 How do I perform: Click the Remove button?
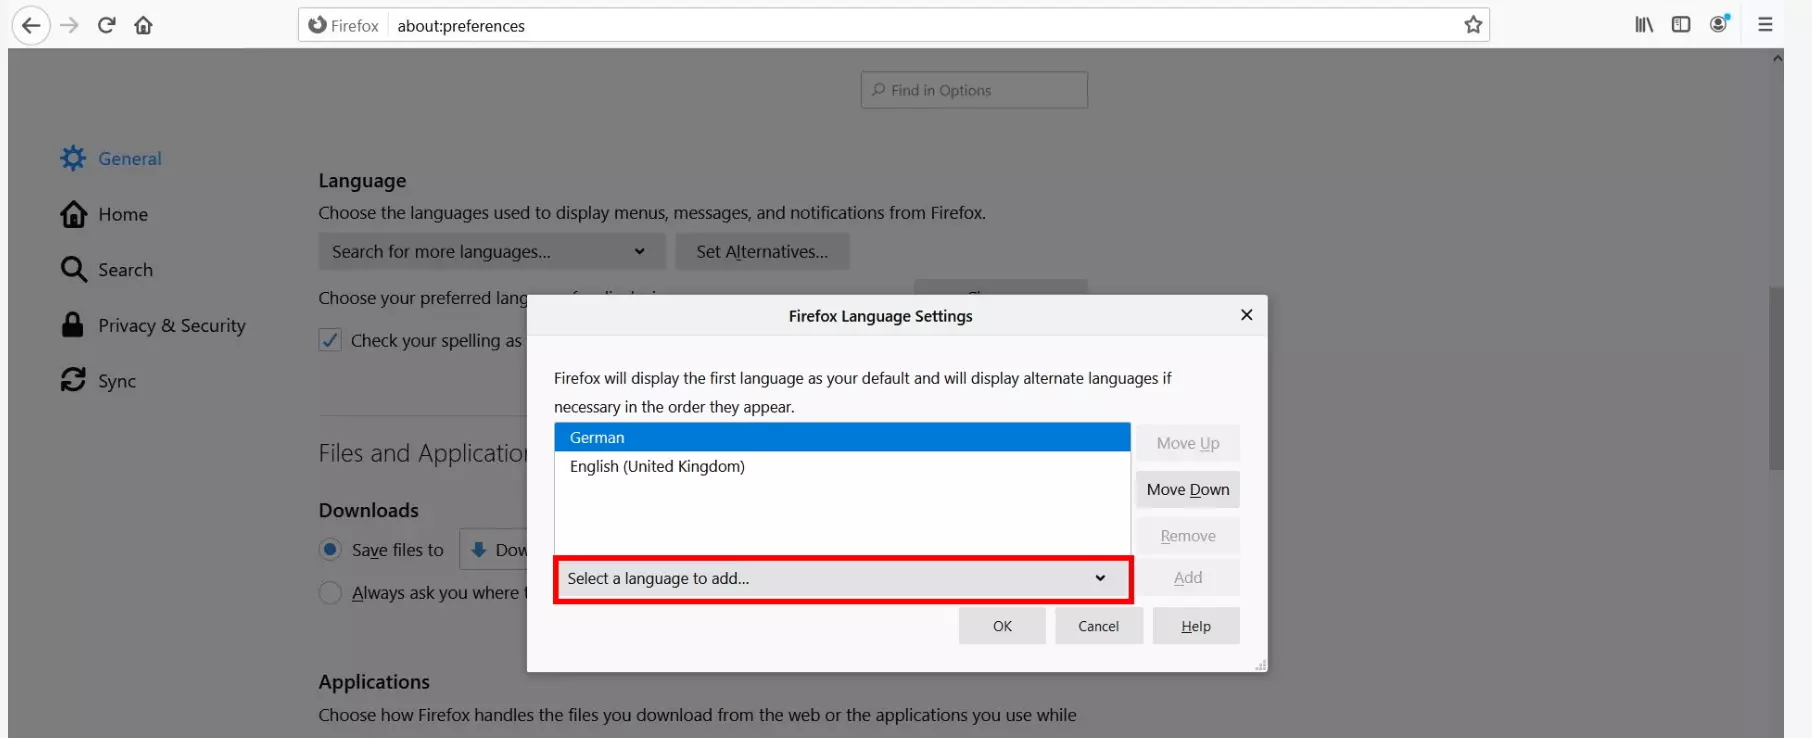[x=1188, y=536]
